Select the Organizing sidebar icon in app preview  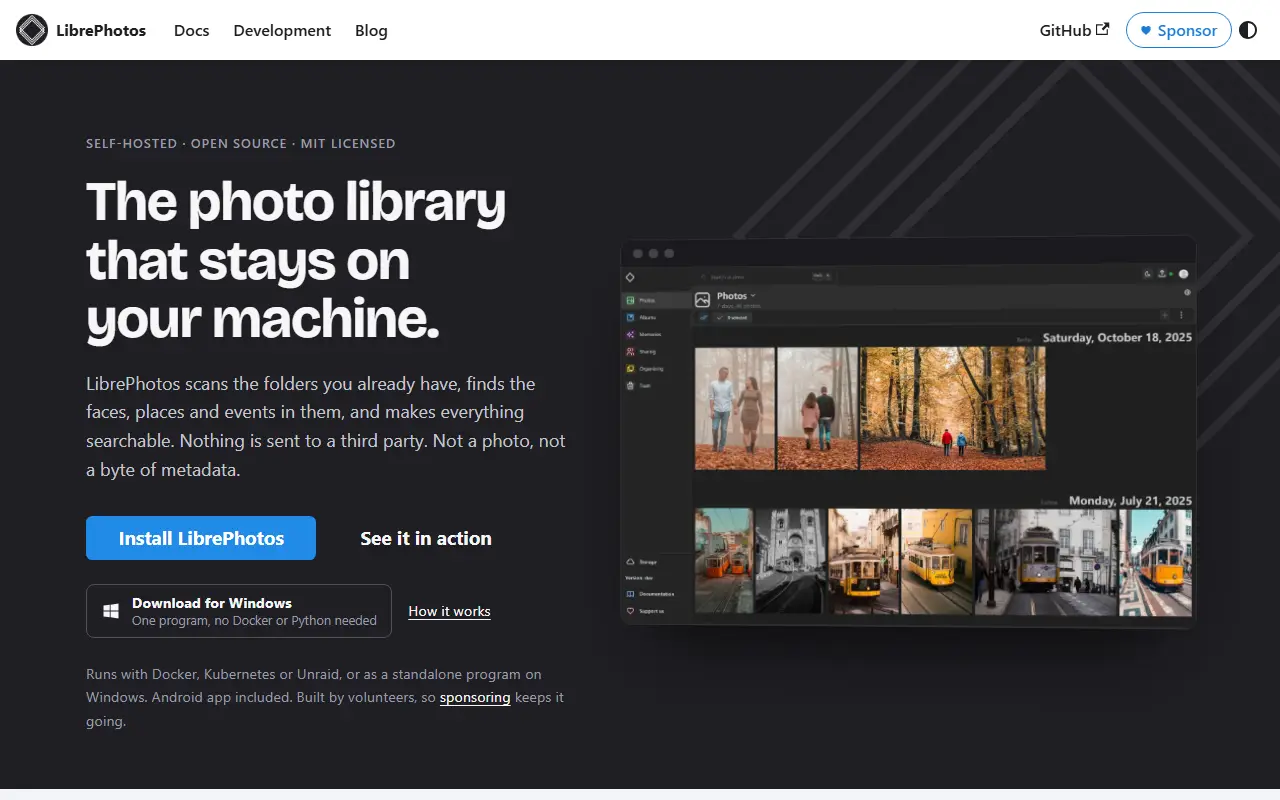point(630,368)
